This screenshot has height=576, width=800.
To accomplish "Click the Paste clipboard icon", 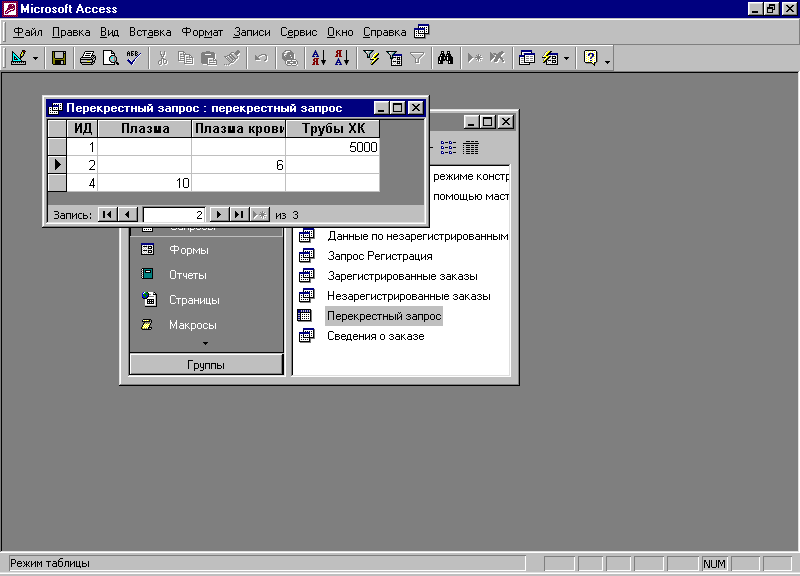I will [209, 58].
